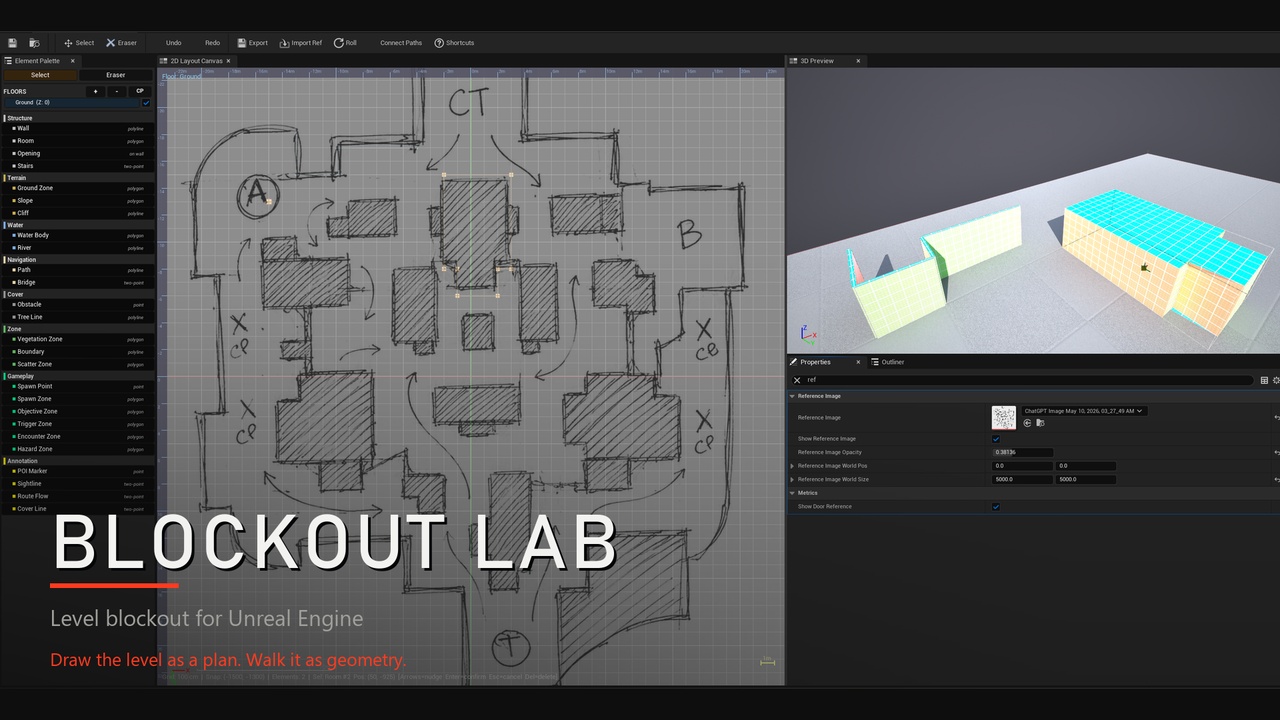
Task: Reset Reference Image Opacity to default
Action: [1276, 452]
